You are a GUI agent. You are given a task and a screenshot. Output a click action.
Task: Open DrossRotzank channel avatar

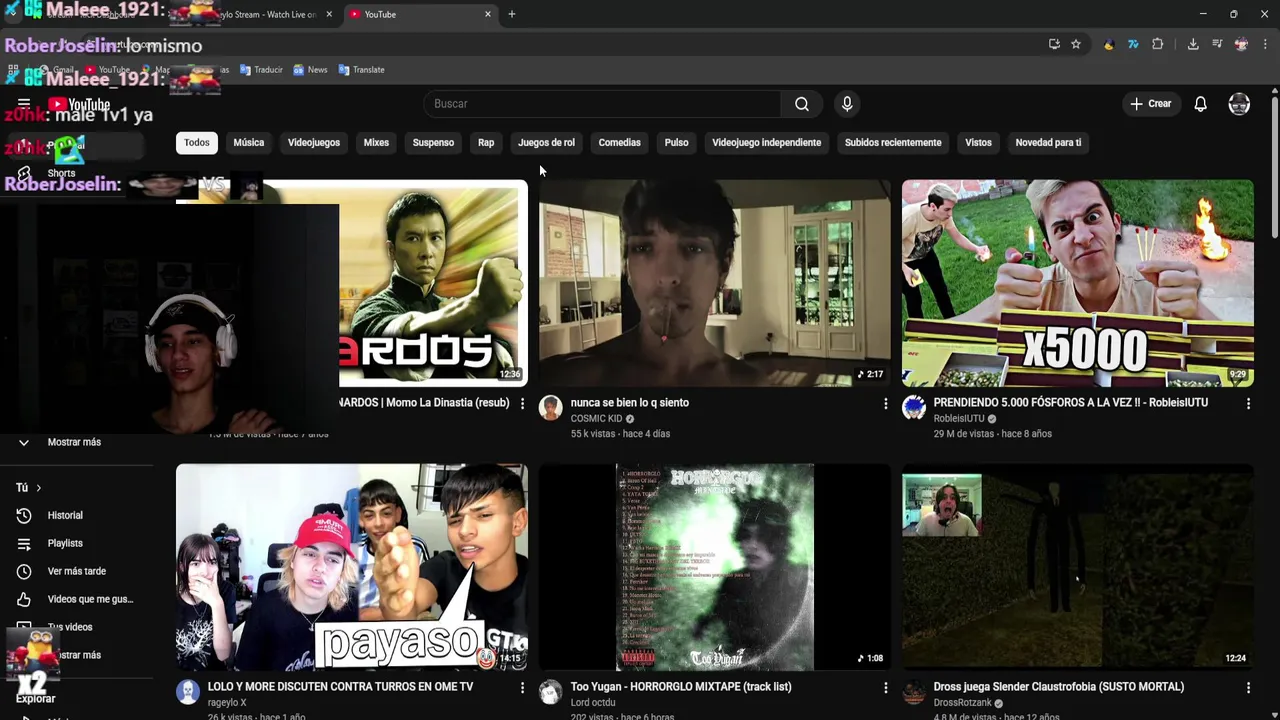[x=914, y=691]
